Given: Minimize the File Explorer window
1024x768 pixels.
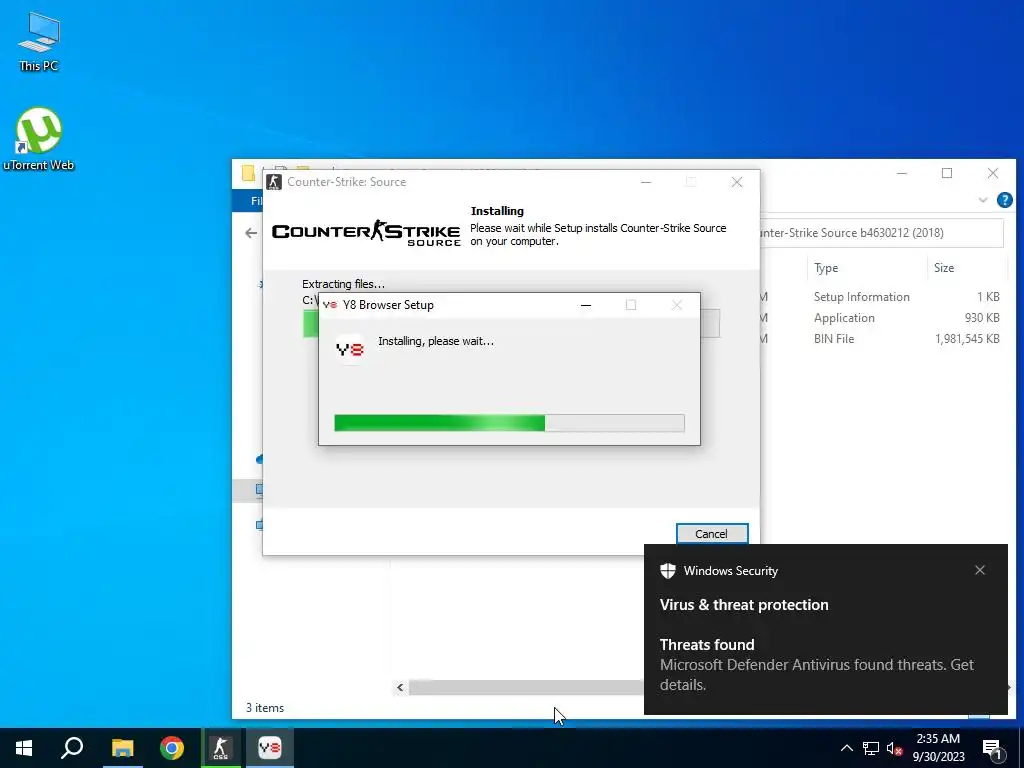Looking at the screenshot, I should (902, 173).
